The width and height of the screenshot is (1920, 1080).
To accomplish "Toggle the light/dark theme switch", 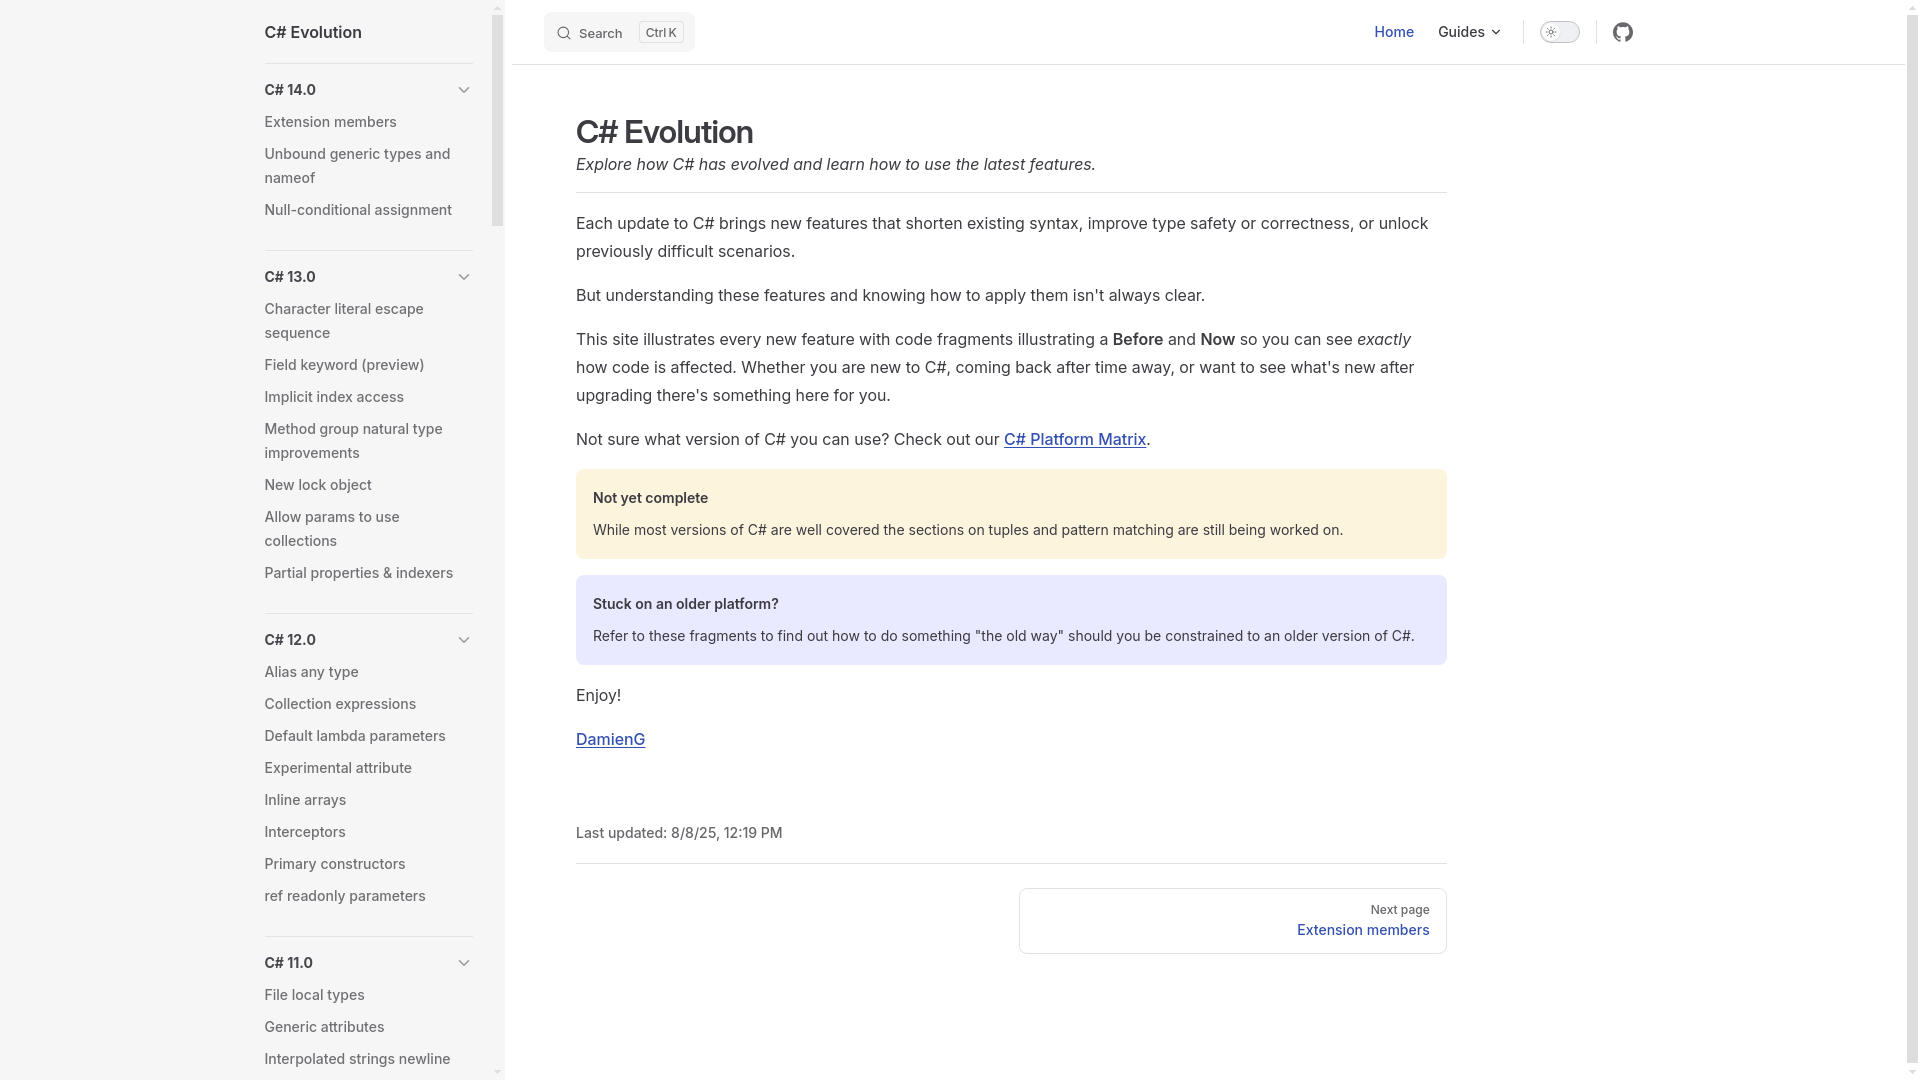I will tap(1559, 32).
